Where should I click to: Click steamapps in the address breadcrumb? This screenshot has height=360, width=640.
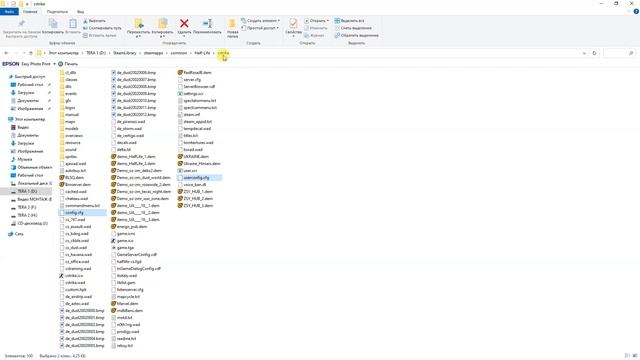pyautogui.click(x=153, y=53)
